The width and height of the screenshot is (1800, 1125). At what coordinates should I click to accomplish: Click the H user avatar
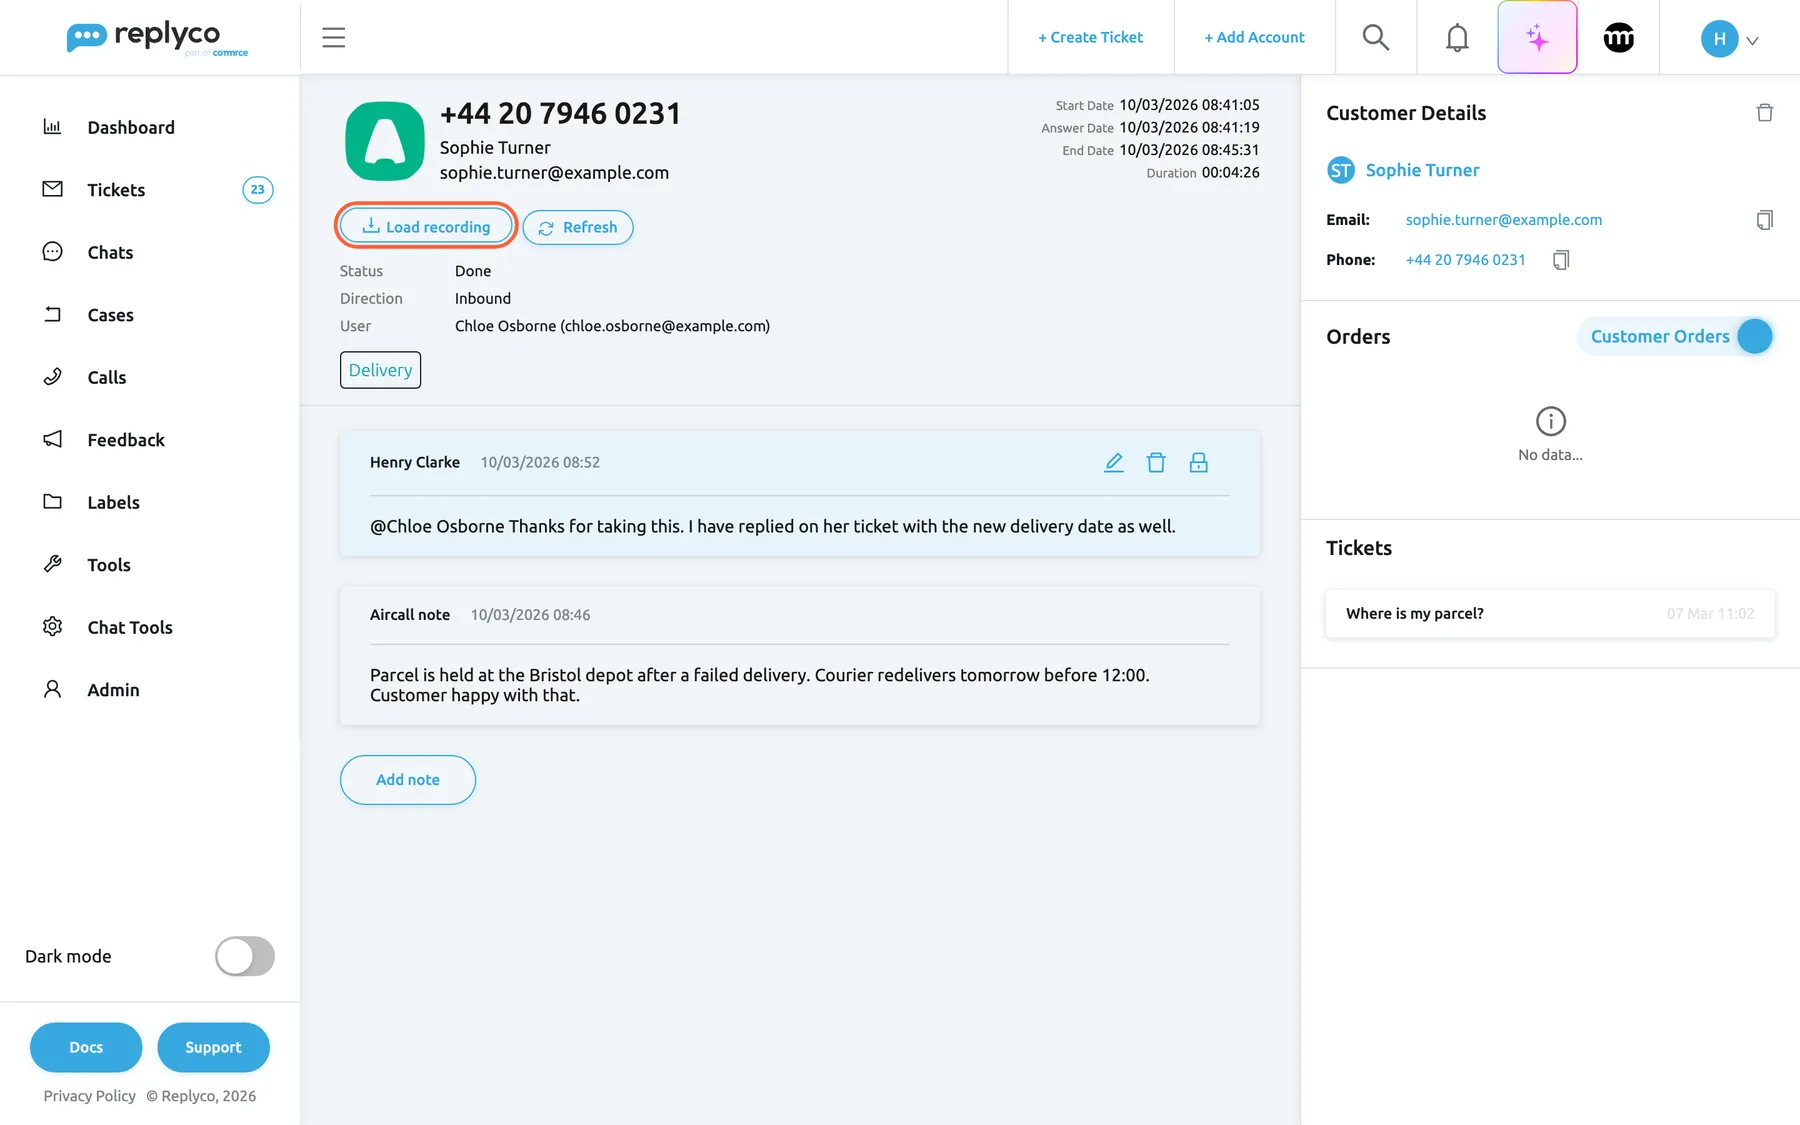1719,39
